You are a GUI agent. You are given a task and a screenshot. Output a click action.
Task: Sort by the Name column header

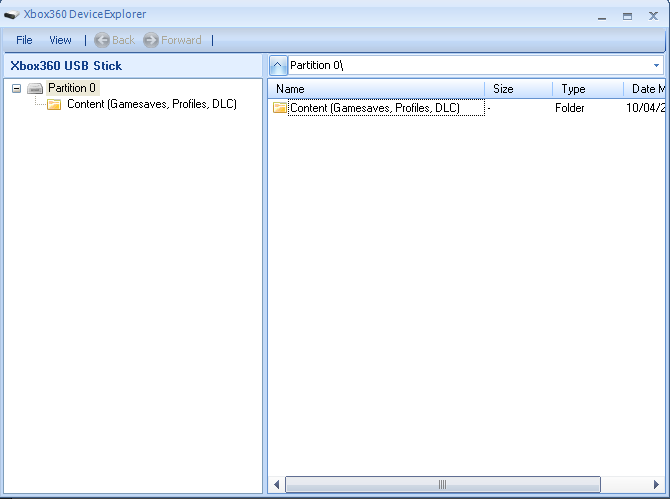click(376, 89)
